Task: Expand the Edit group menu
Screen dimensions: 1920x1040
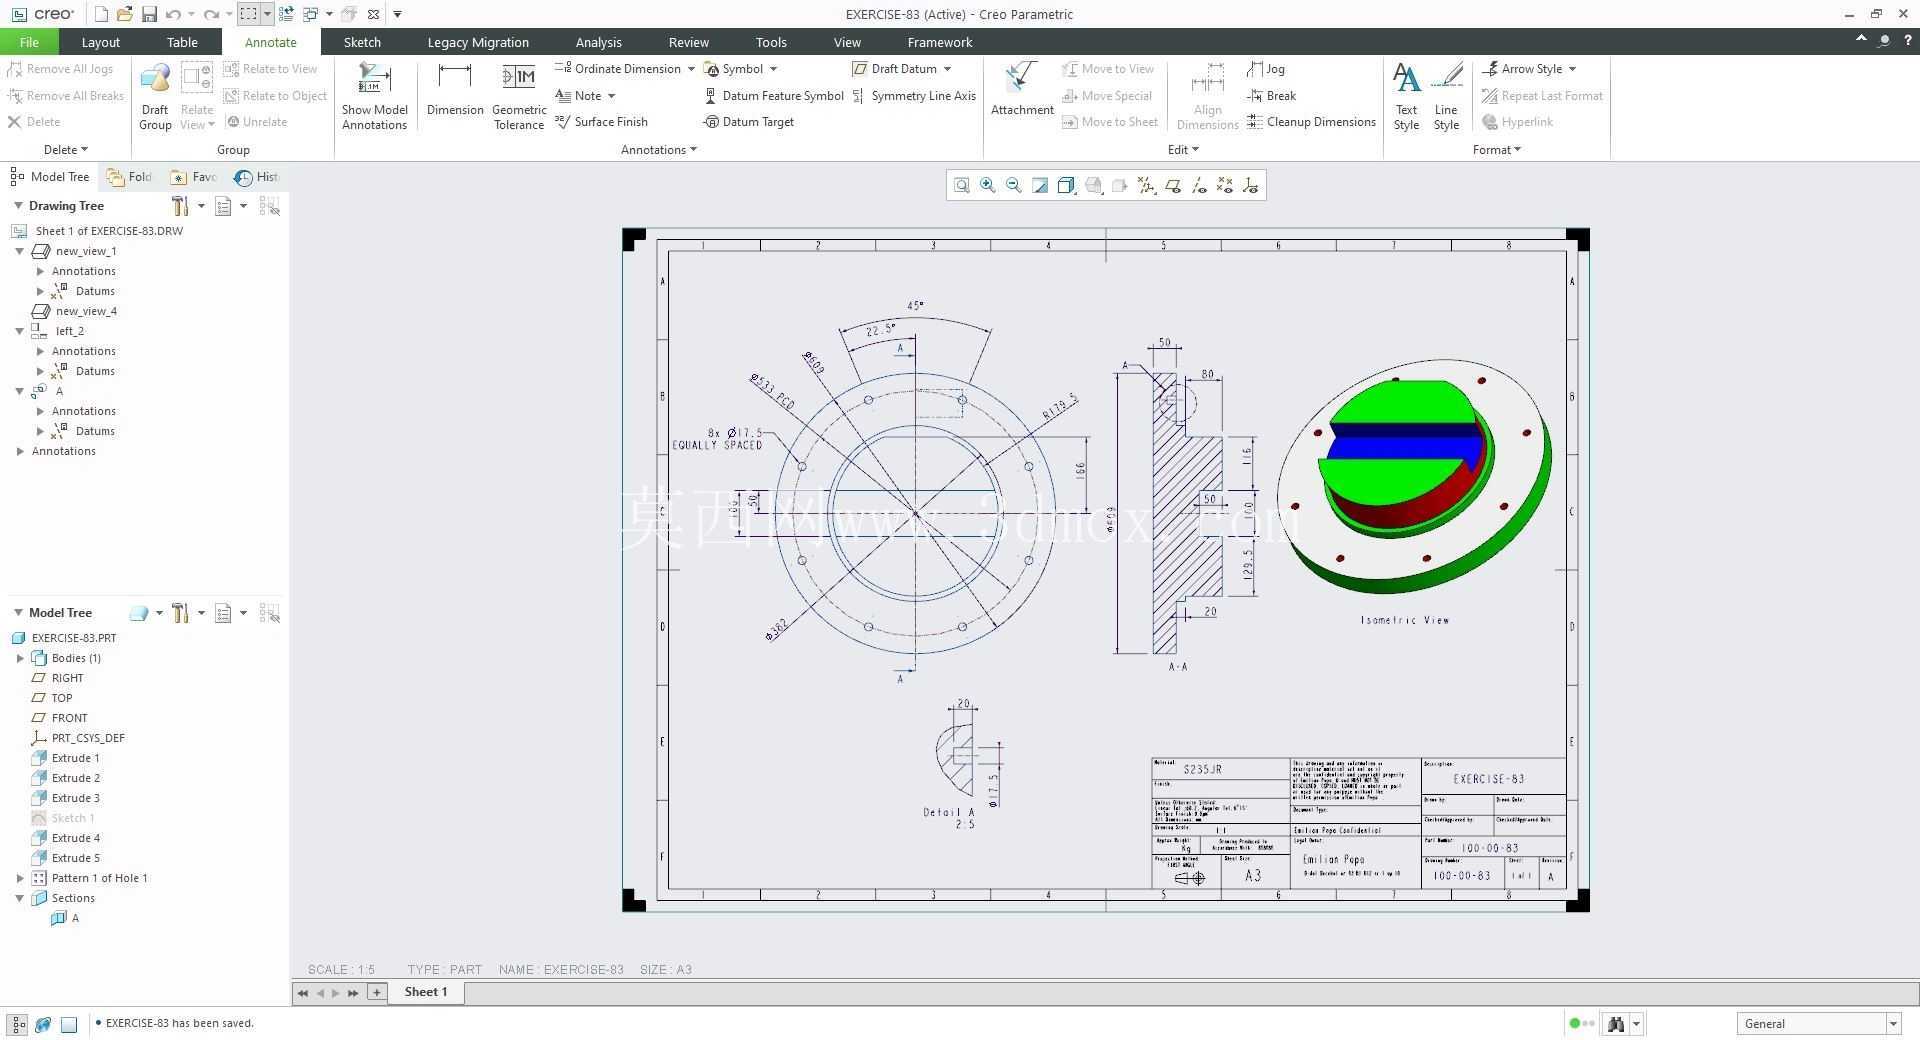Action: (x=1183, y=150)
